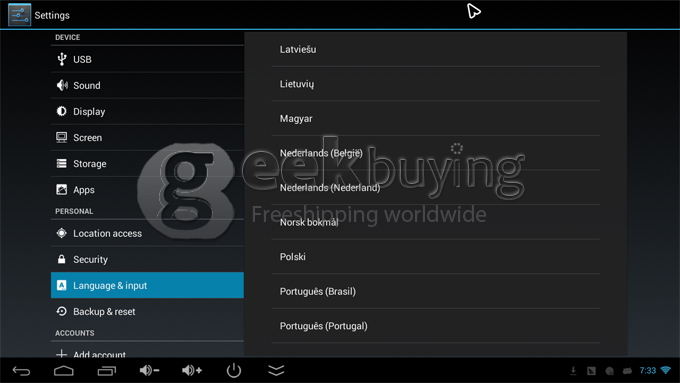The image size is (680, 383).
Task: Open Backup & reset settings
Action: 147,311
